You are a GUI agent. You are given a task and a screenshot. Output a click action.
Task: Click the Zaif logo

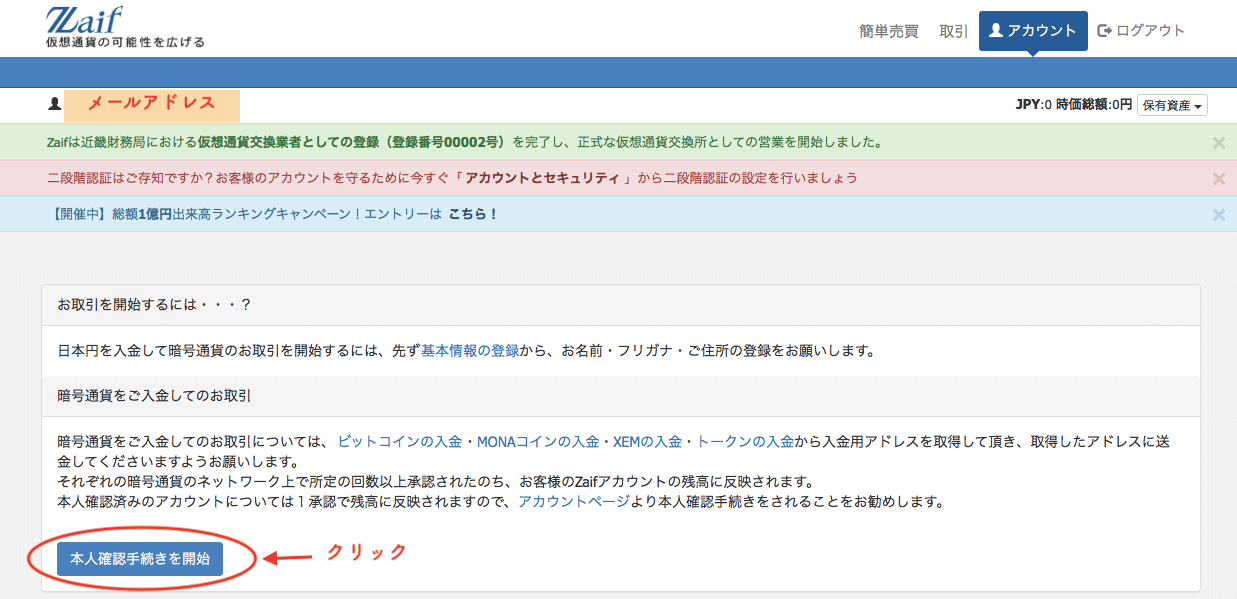pos(125,27)
